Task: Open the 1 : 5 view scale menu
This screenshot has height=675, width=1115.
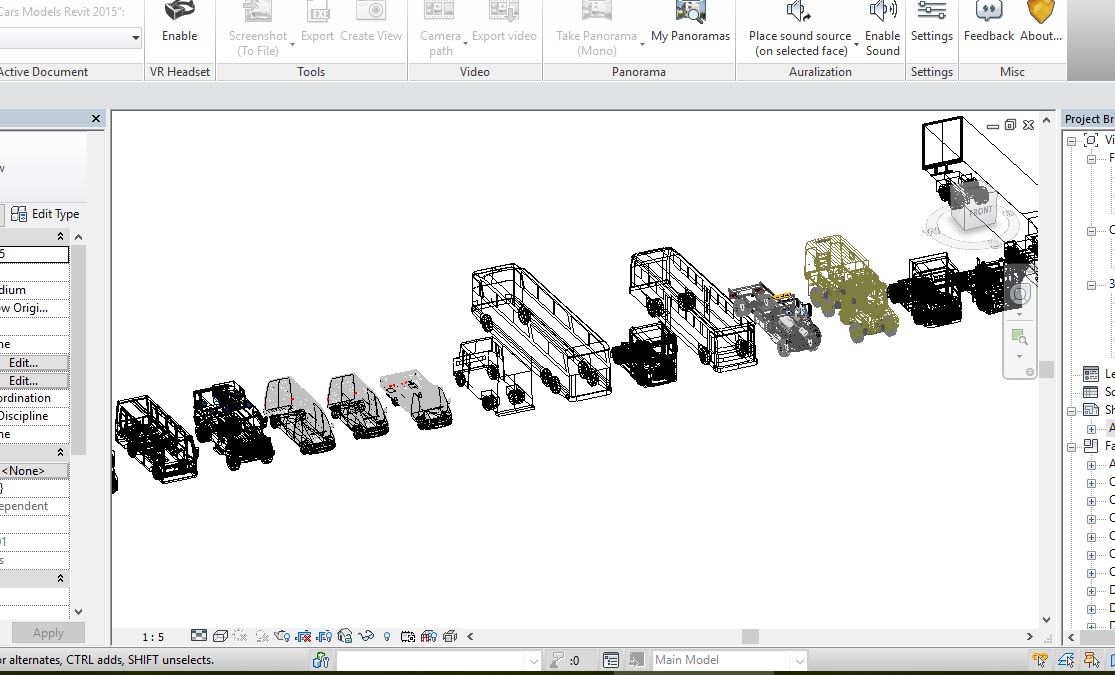Action: point(153,637)
